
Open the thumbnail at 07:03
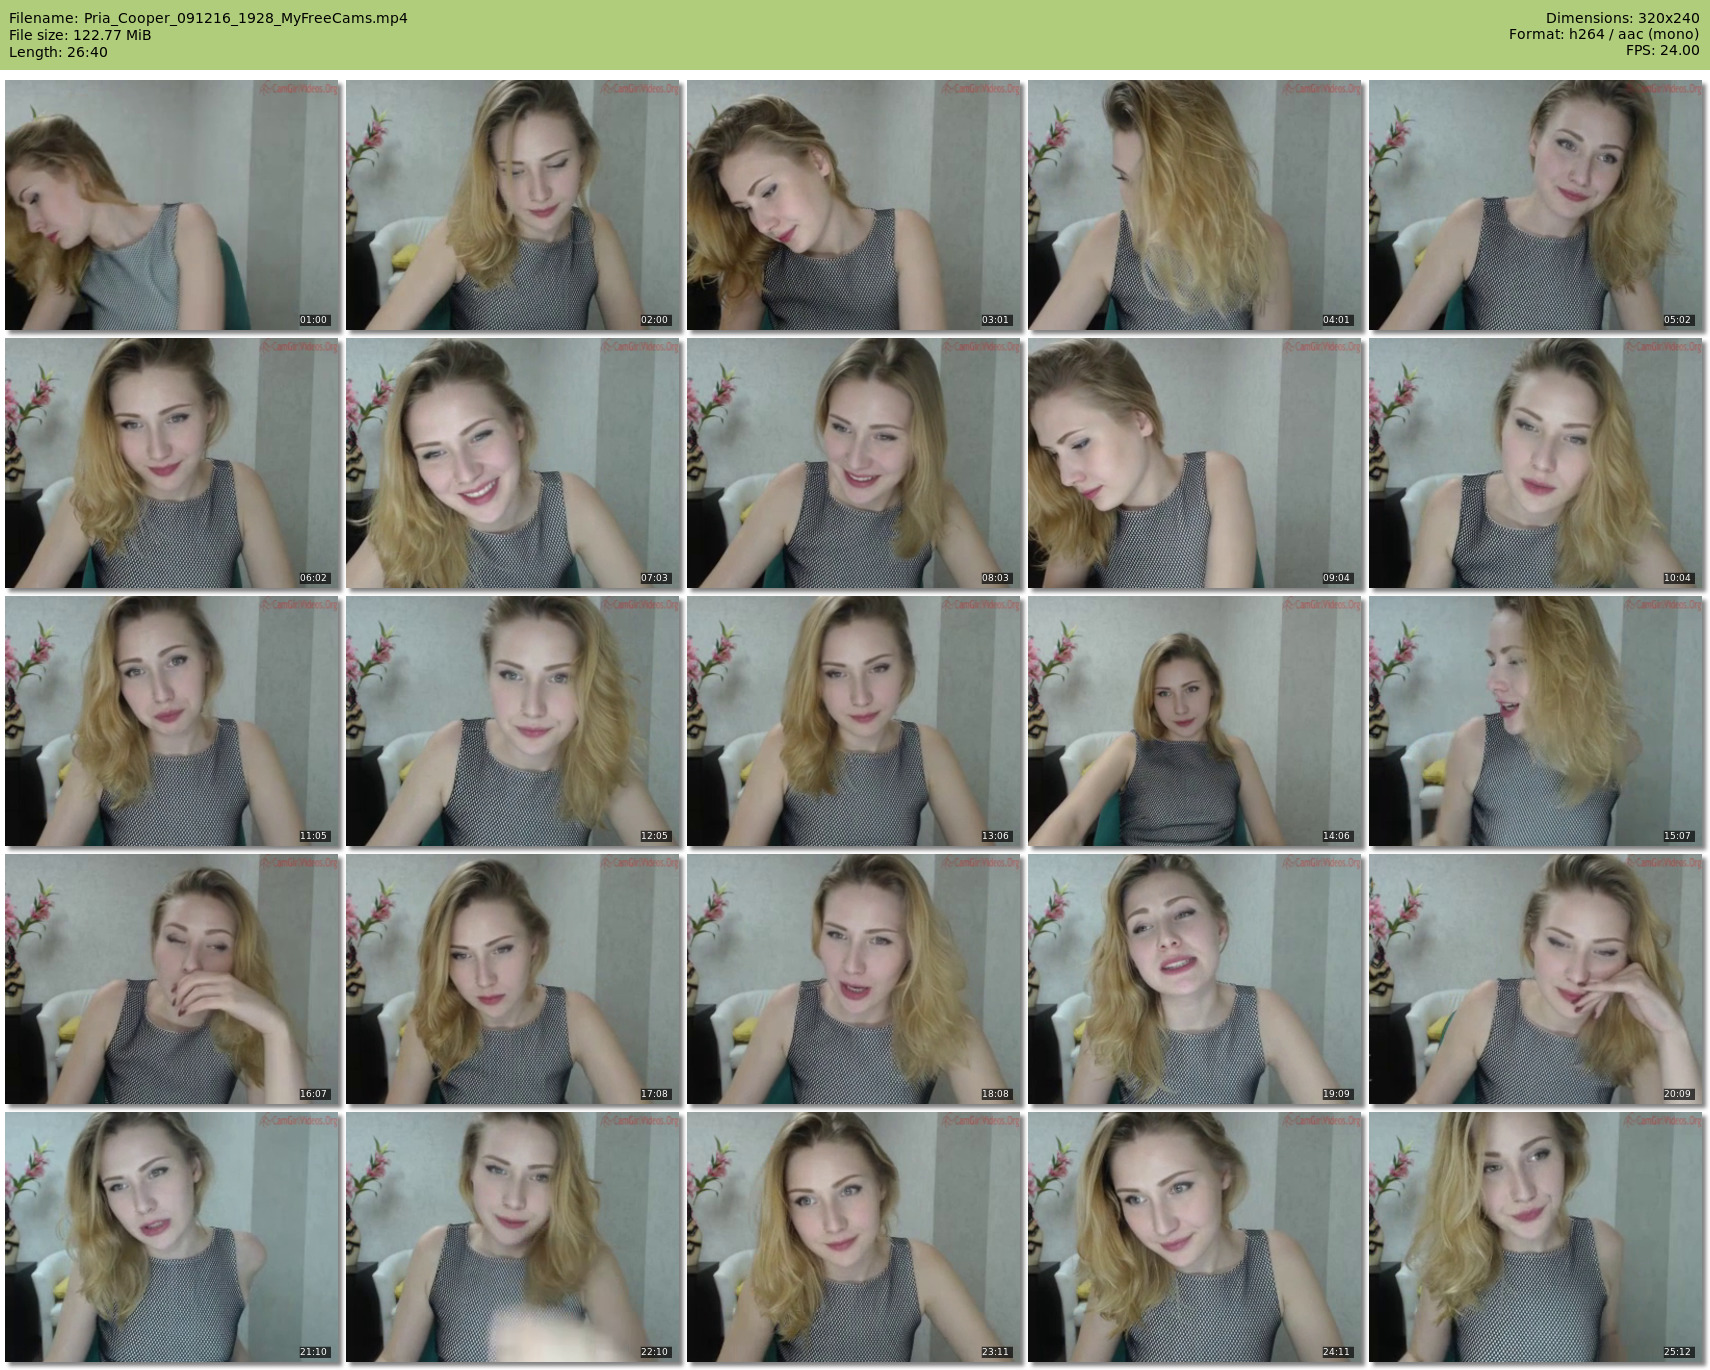(514, 463)
